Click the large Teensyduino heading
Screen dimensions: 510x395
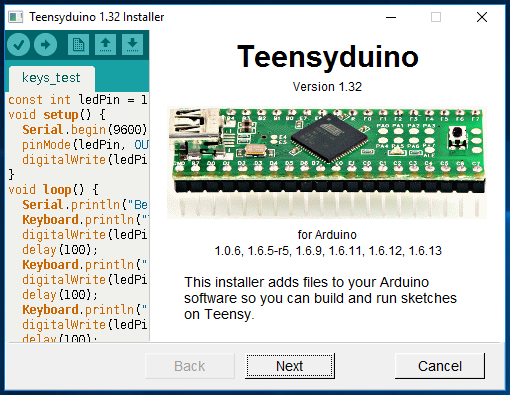[x=328, y=57]
